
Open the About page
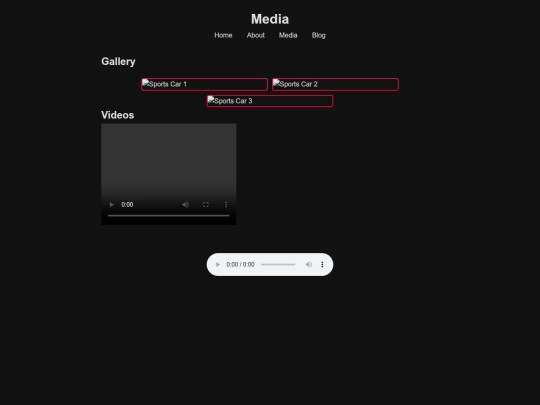(x=256, y=35)
